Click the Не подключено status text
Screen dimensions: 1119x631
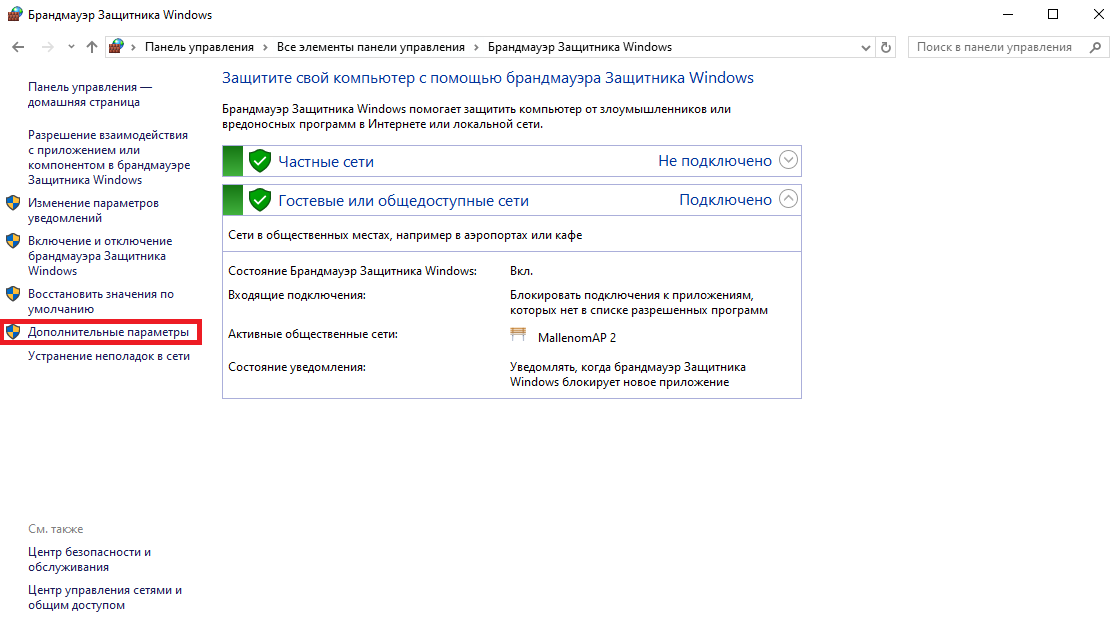(714, 161)
